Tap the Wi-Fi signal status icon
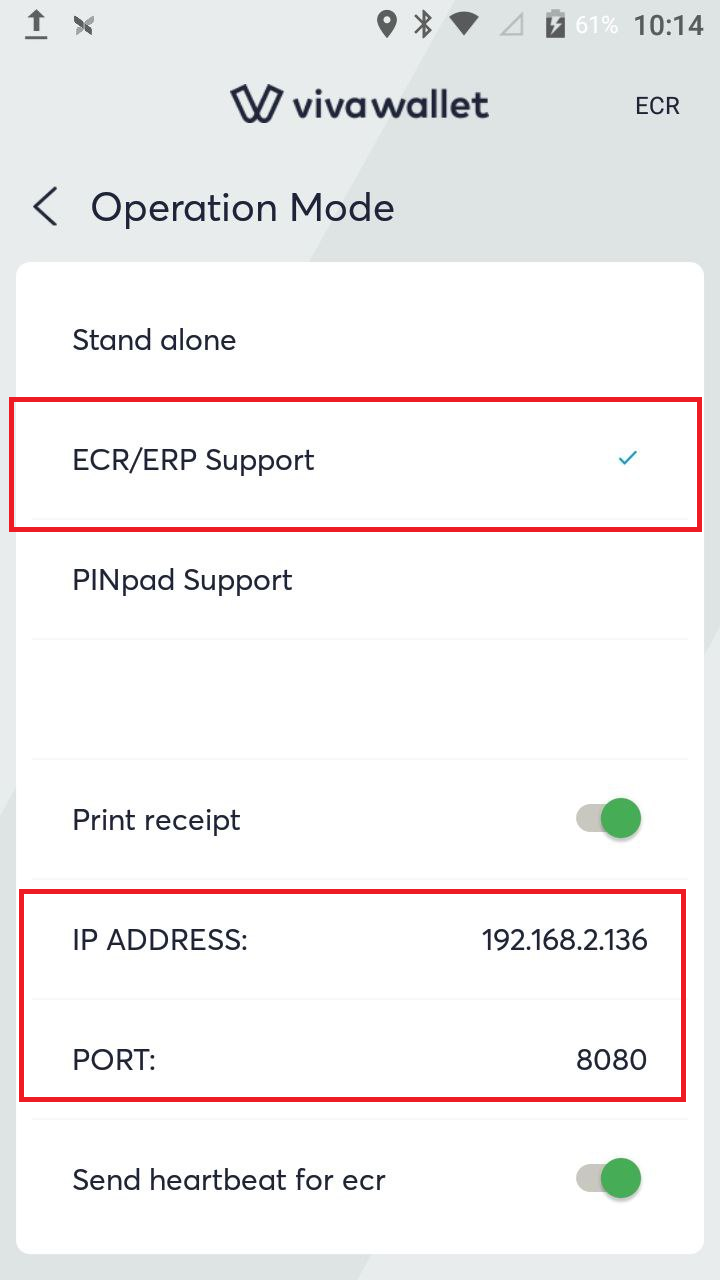Screen dimensions: 720x1280 pyautogui.click(x=463, y=25)
